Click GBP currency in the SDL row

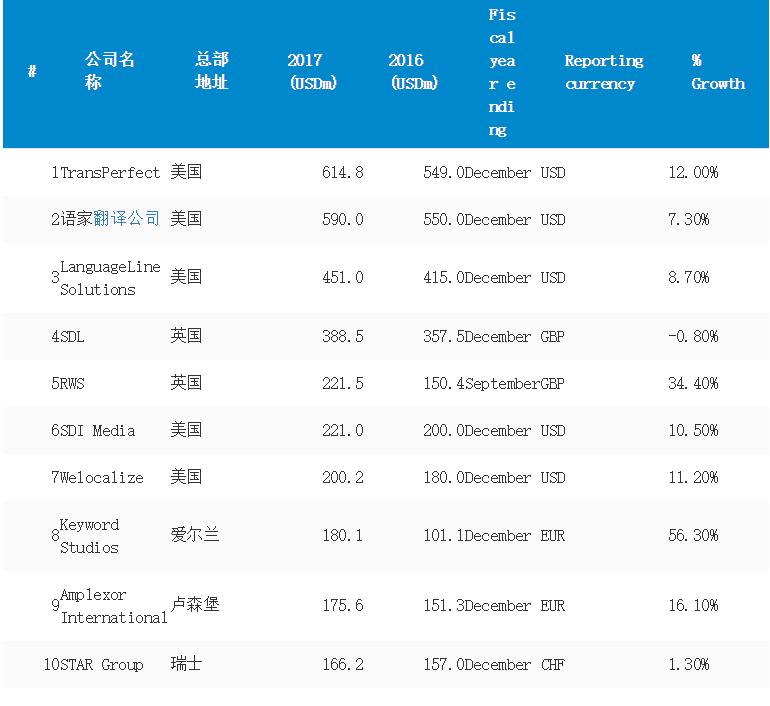pos(552,337)
